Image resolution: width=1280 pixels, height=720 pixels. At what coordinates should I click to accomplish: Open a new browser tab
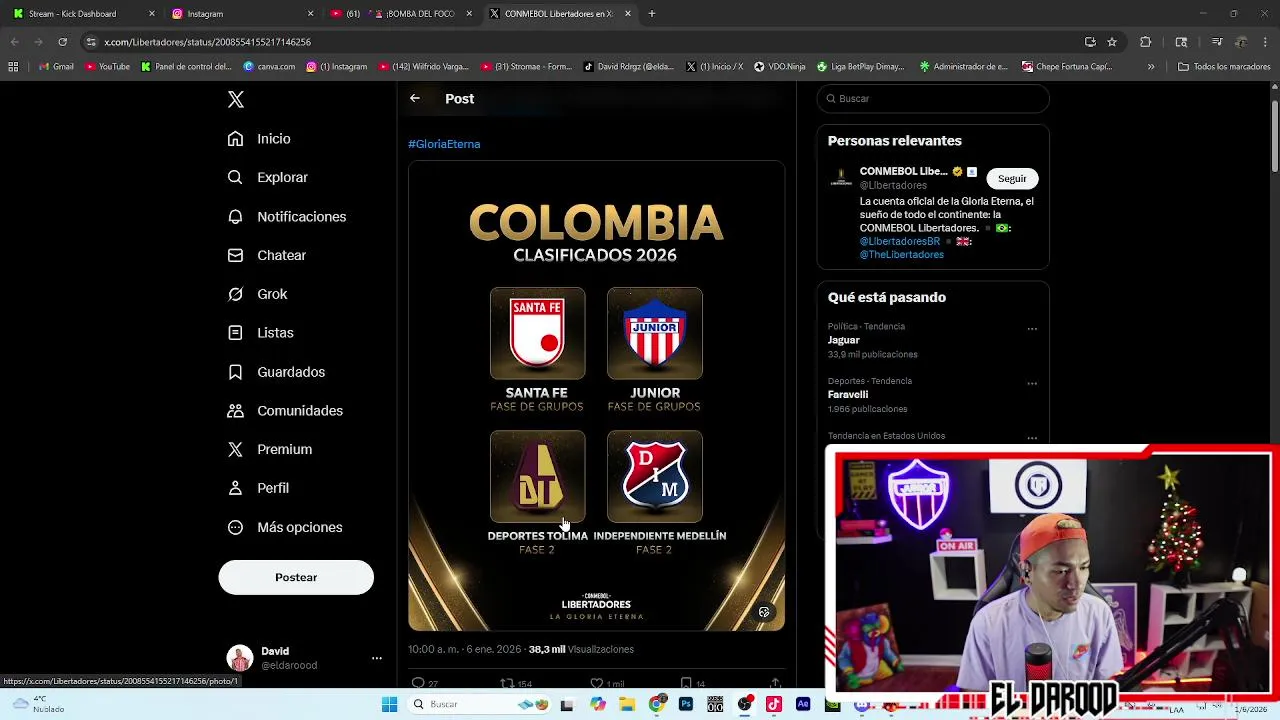tap(652, 14)
